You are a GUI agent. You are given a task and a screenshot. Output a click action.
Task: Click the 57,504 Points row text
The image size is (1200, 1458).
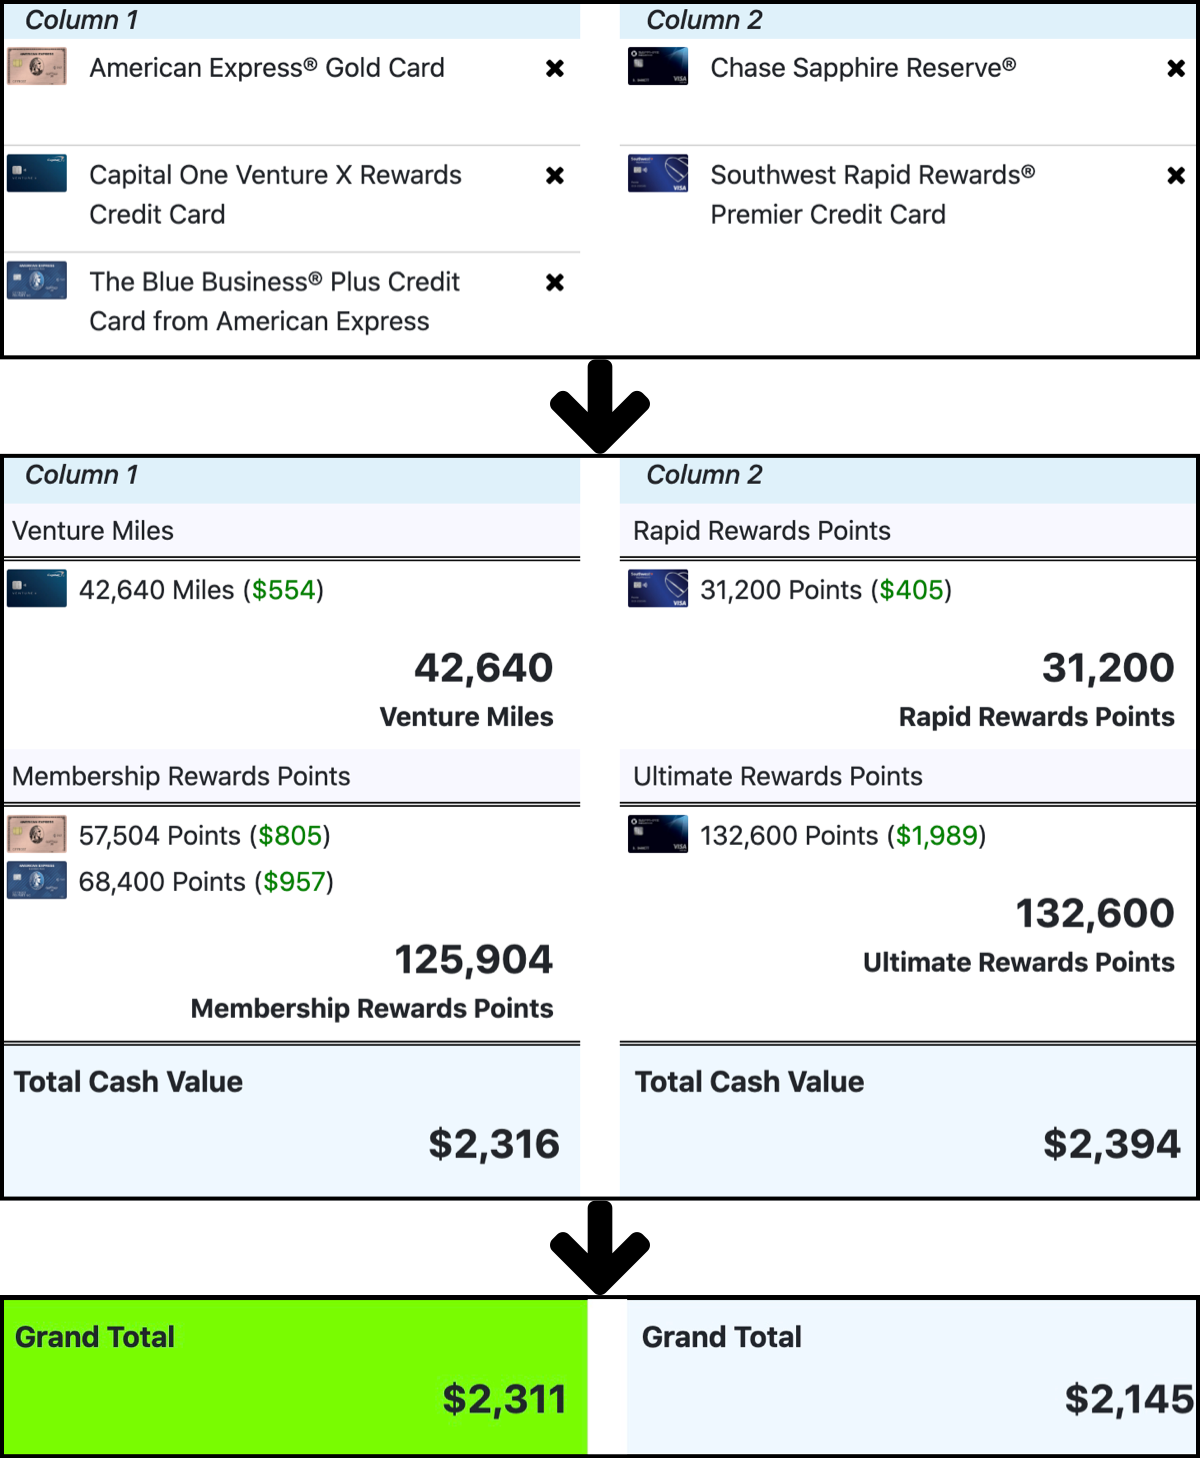point(205,836)
